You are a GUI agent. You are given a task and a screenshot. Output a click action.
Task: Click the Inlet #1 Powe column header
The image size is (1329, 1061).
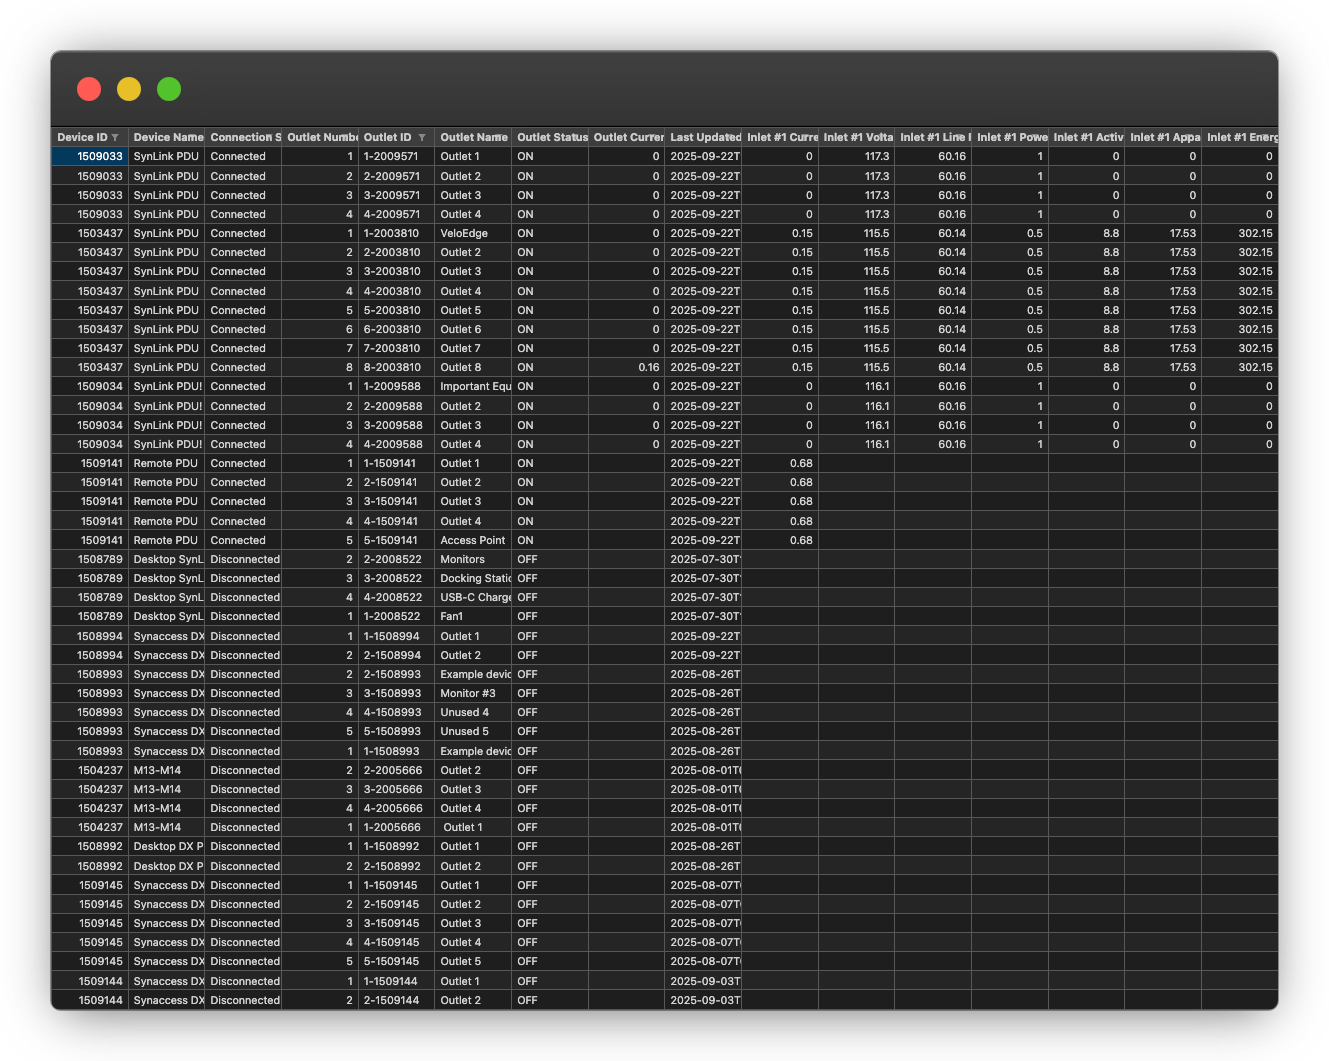pos(1010,137)
